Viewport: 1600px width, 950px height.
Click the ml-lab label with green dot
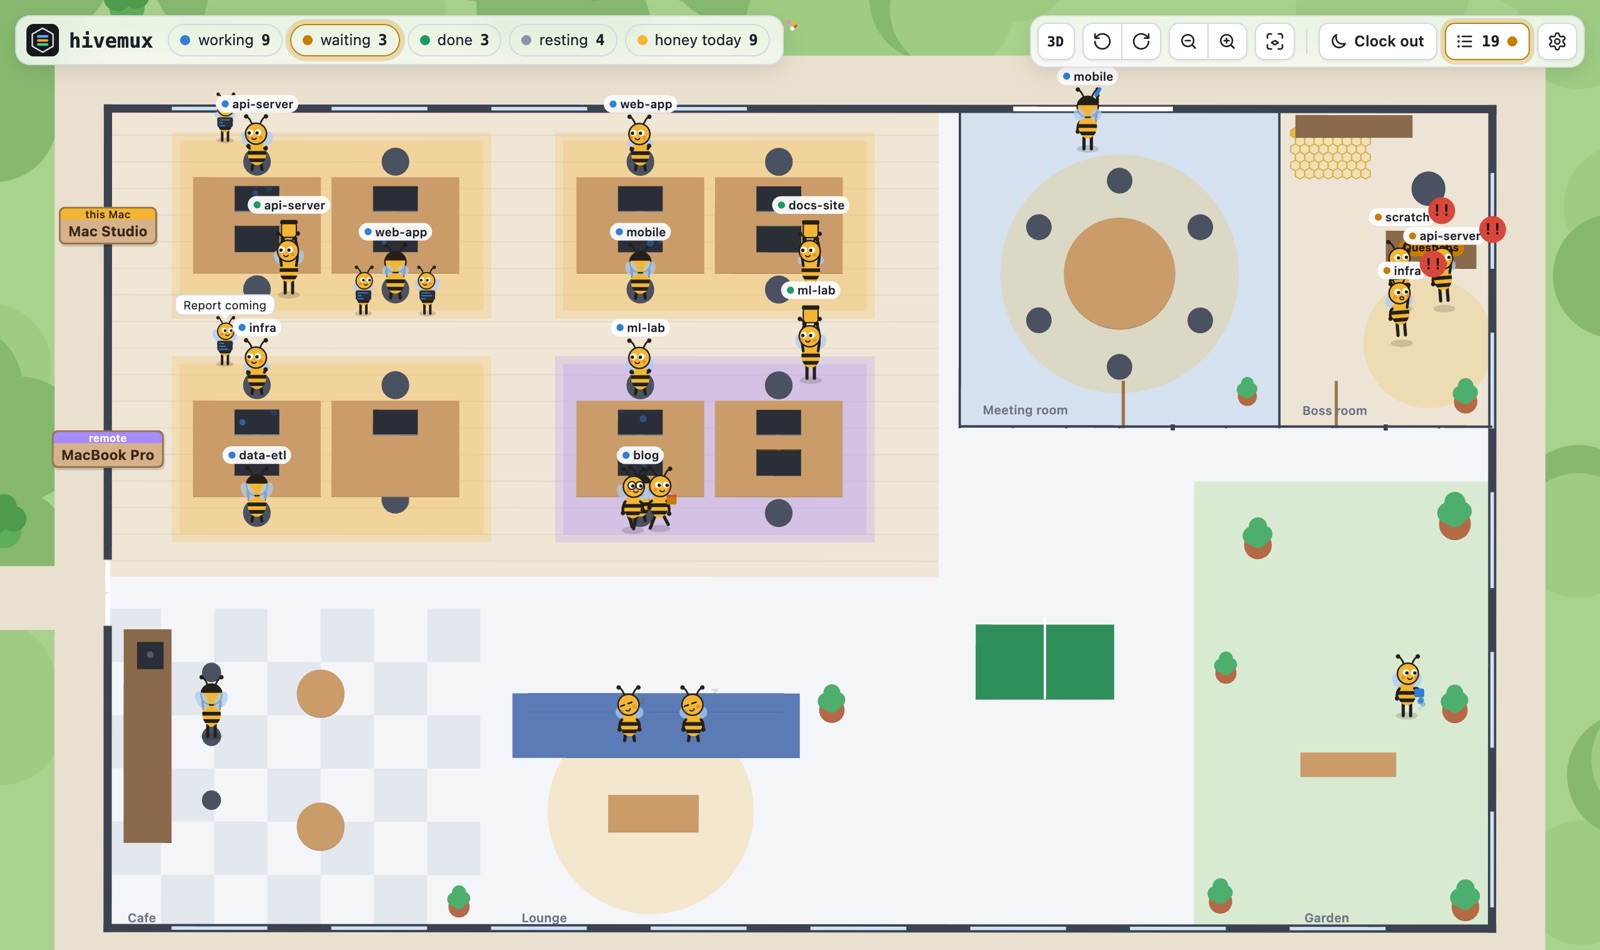click(810, 290)
